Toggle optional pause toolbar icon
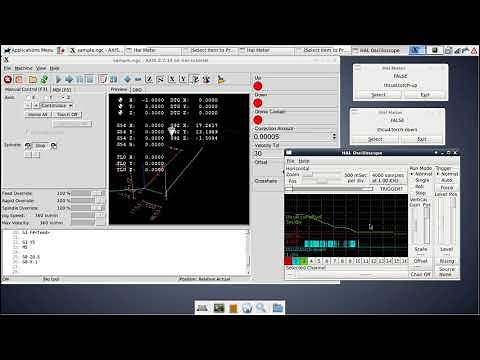The height and width of the screenshot is (360, 480). coord(114,79)
